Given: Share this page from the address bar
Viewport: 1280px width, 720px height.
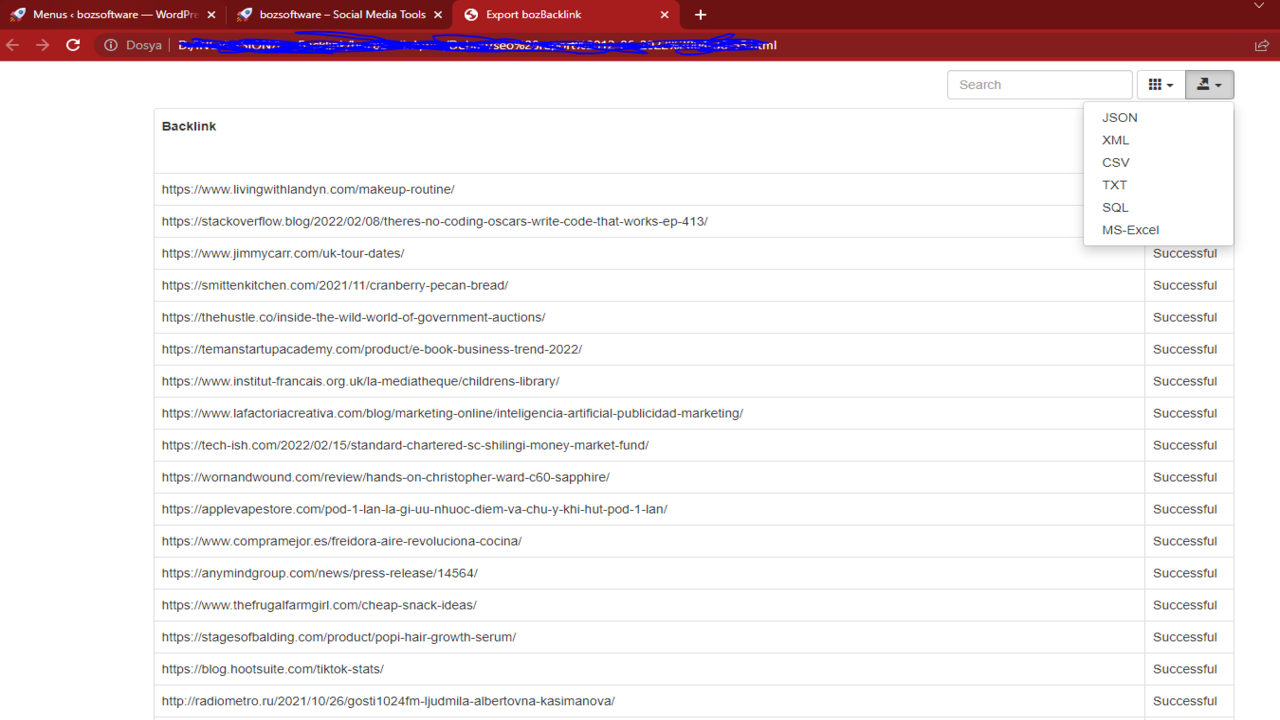Looking at the screenshot, I should [1262, 45].
